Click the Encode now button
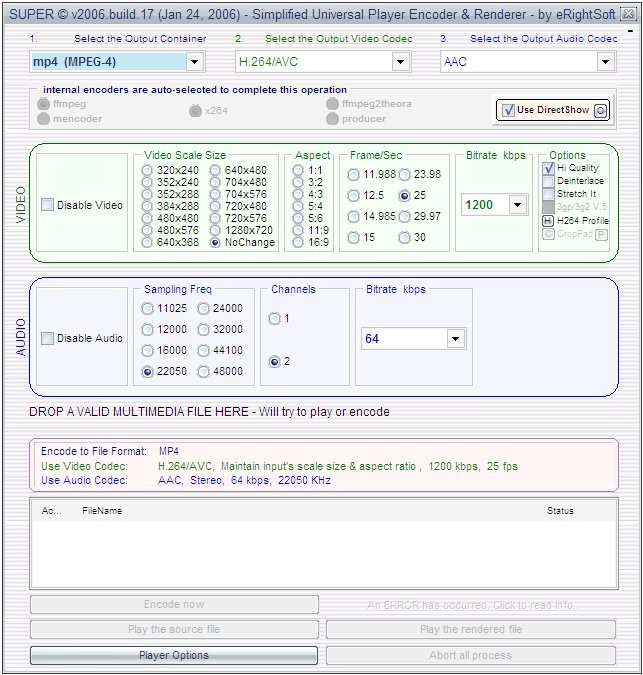The height and width of the screenshot is (675, 643). click(174, 604)
